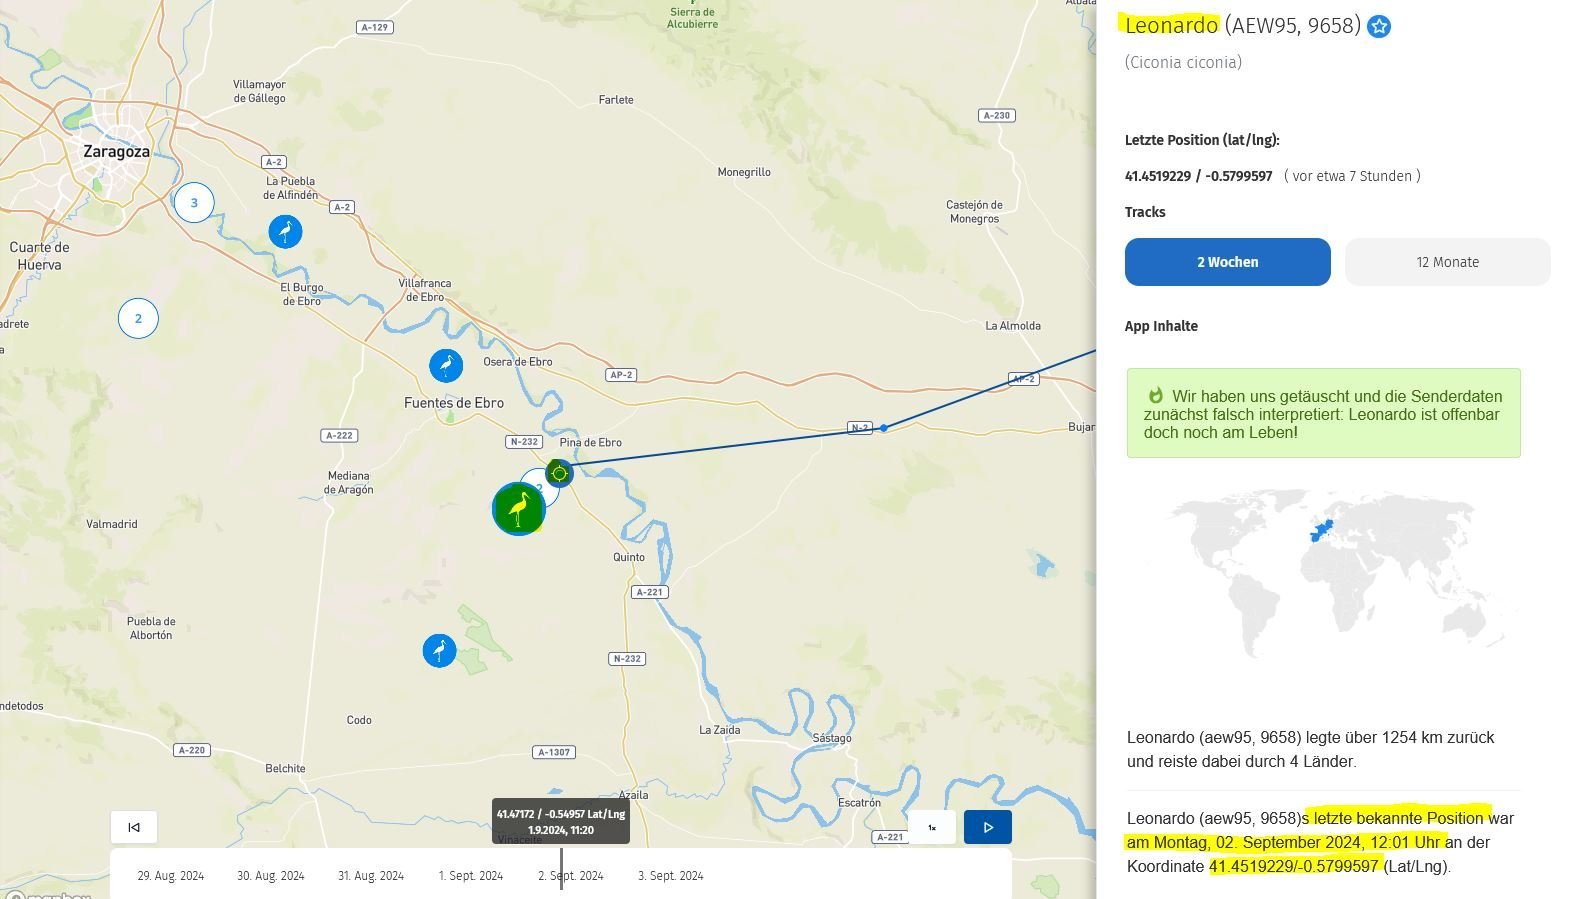Jump to 29. Aug. 2024 on the timeline
The image size is (1570, 899).
coord(170,876)
